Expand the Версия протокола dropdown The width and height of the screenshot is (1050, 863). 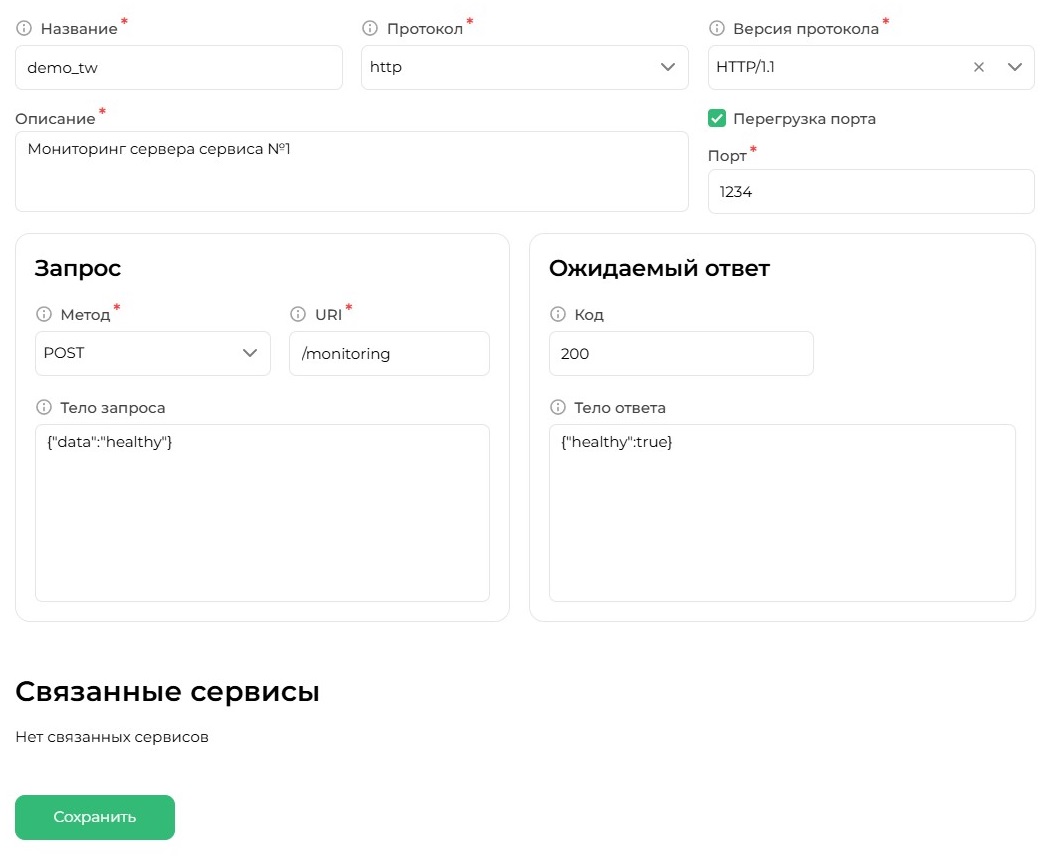pos(1016,66)
